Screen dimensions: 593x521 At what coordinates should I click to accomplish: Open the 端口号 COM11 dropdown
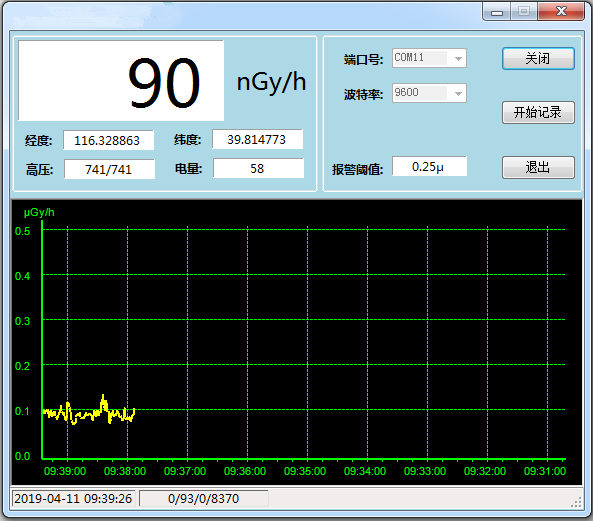(x=429, y=58)
